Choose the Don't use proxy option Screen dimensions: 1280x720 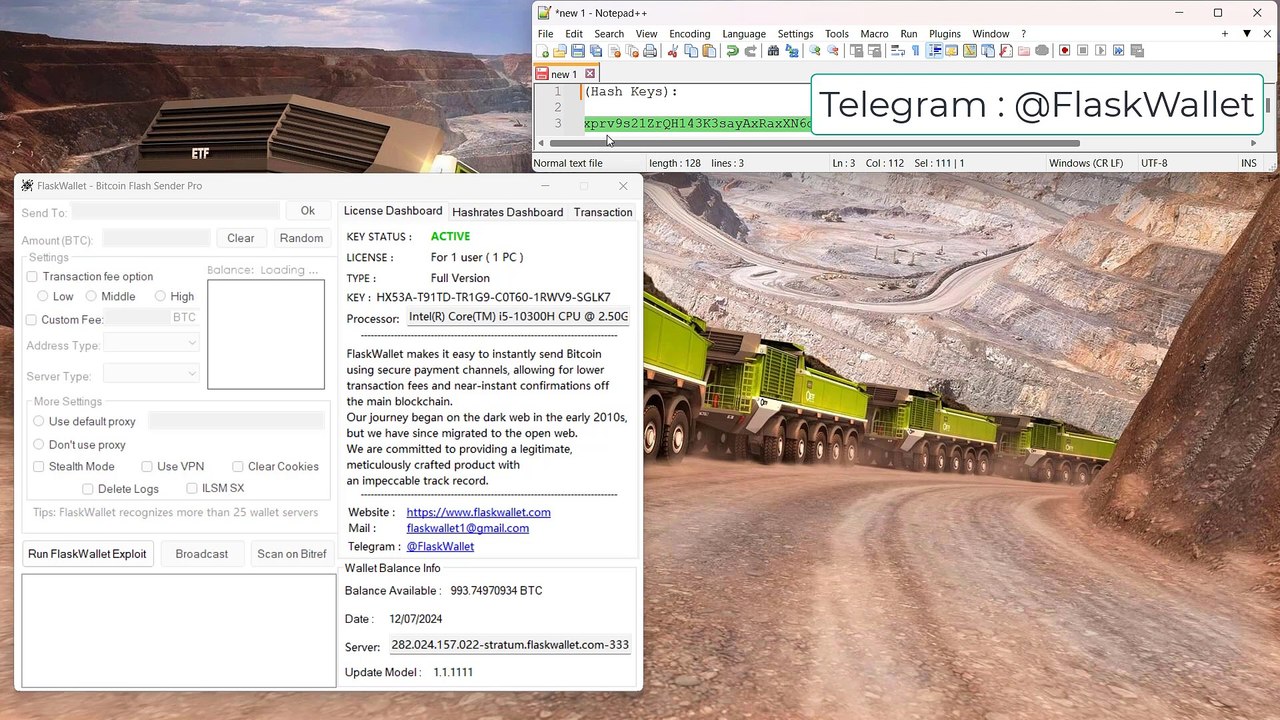tap(39, 444)
